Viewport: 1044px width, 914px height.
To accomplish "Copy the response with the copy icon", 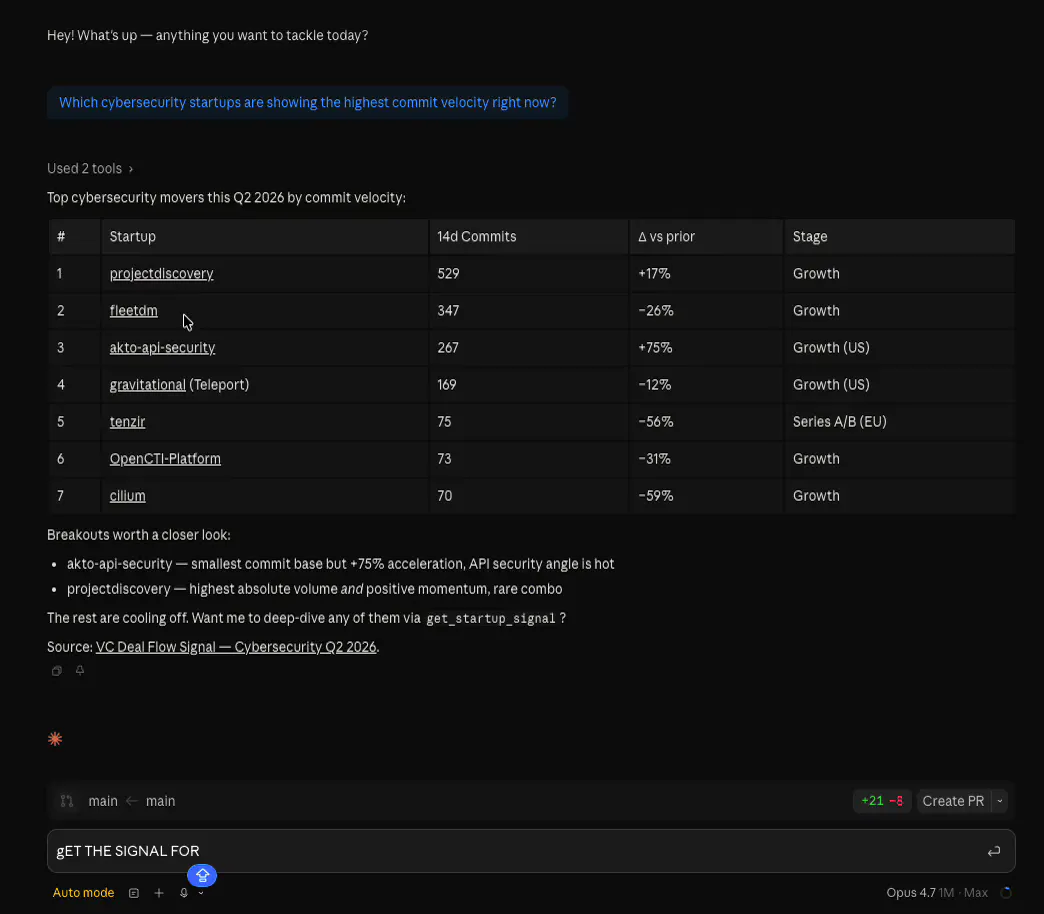I will [x=57, y=671].
